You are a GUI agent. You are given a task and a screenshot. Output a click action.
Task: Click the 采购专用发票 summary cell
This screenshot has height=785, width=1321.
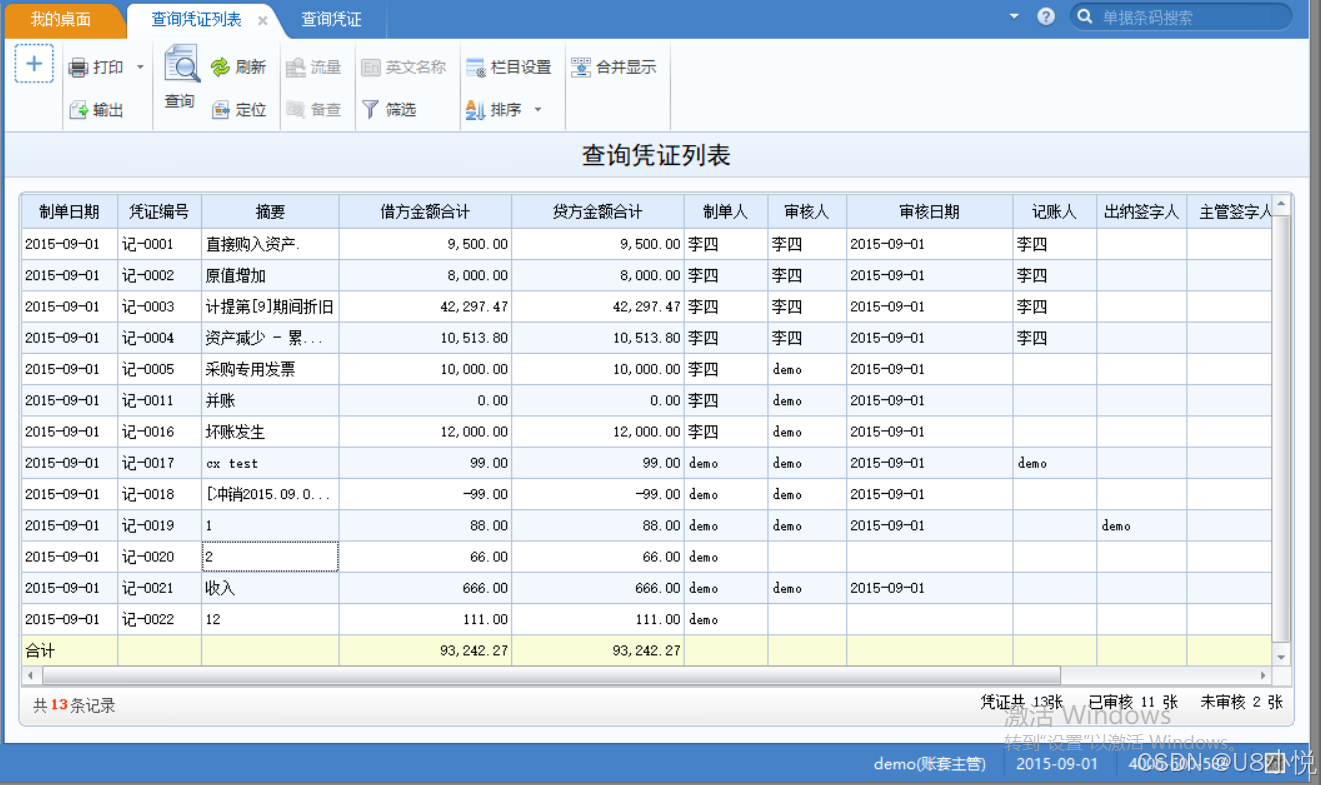270,369
